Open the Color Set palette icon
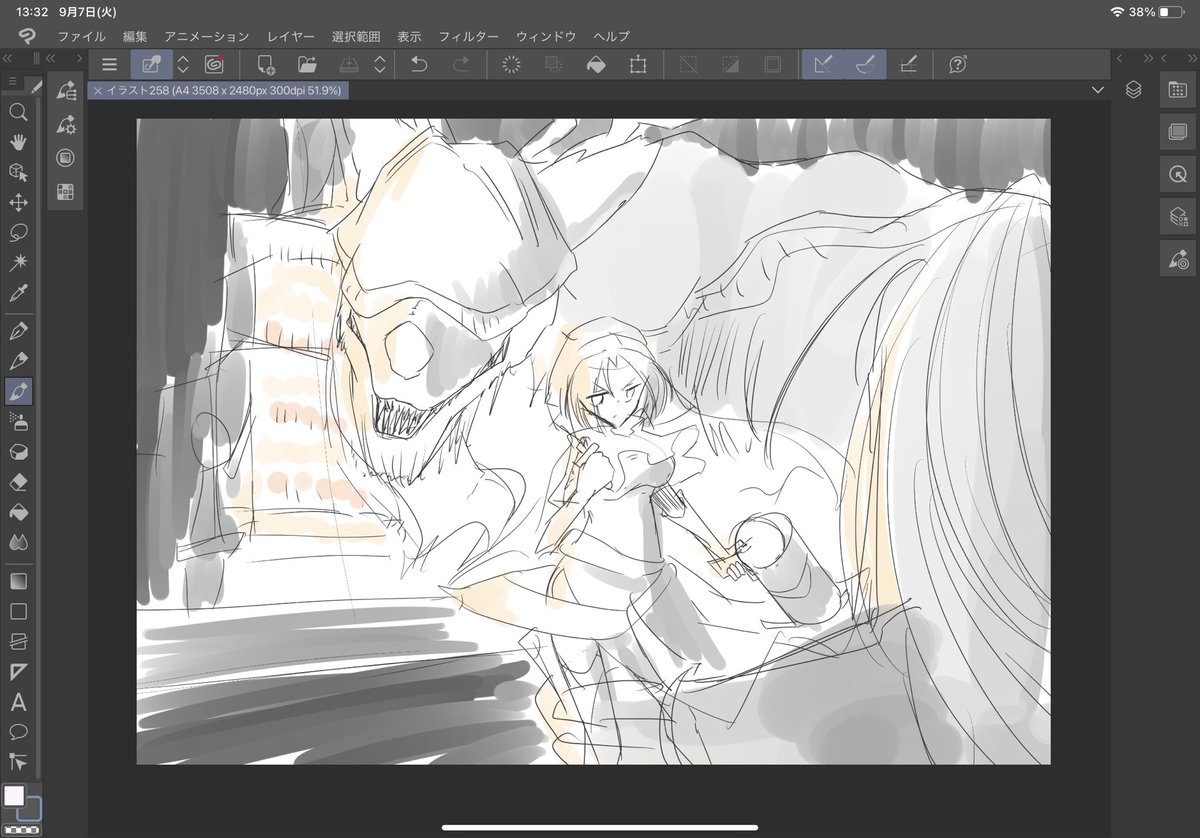The height and width of the screenshot is (838, 1200). click(x=66, y=191)
